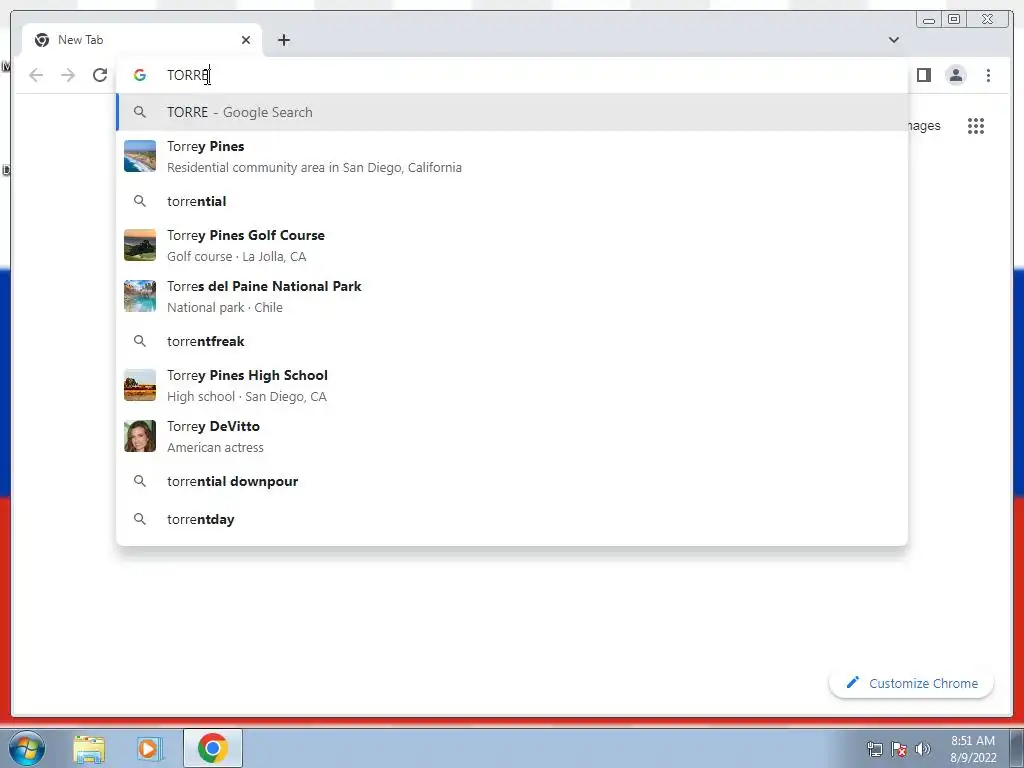
Task: Restore down the Chrome window
Action: pos(954,20)
